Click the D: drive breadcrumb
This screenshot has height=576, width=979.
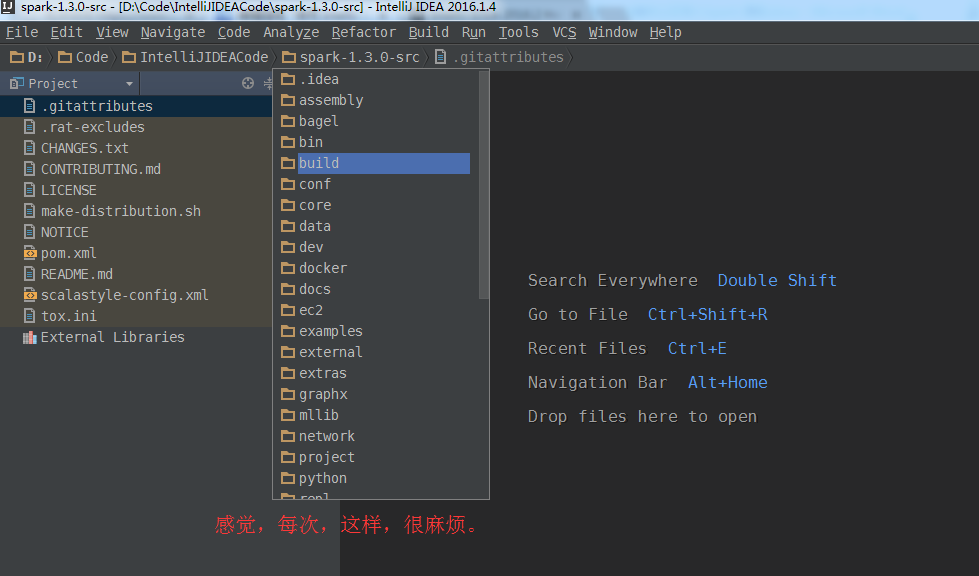coord(27,57)
